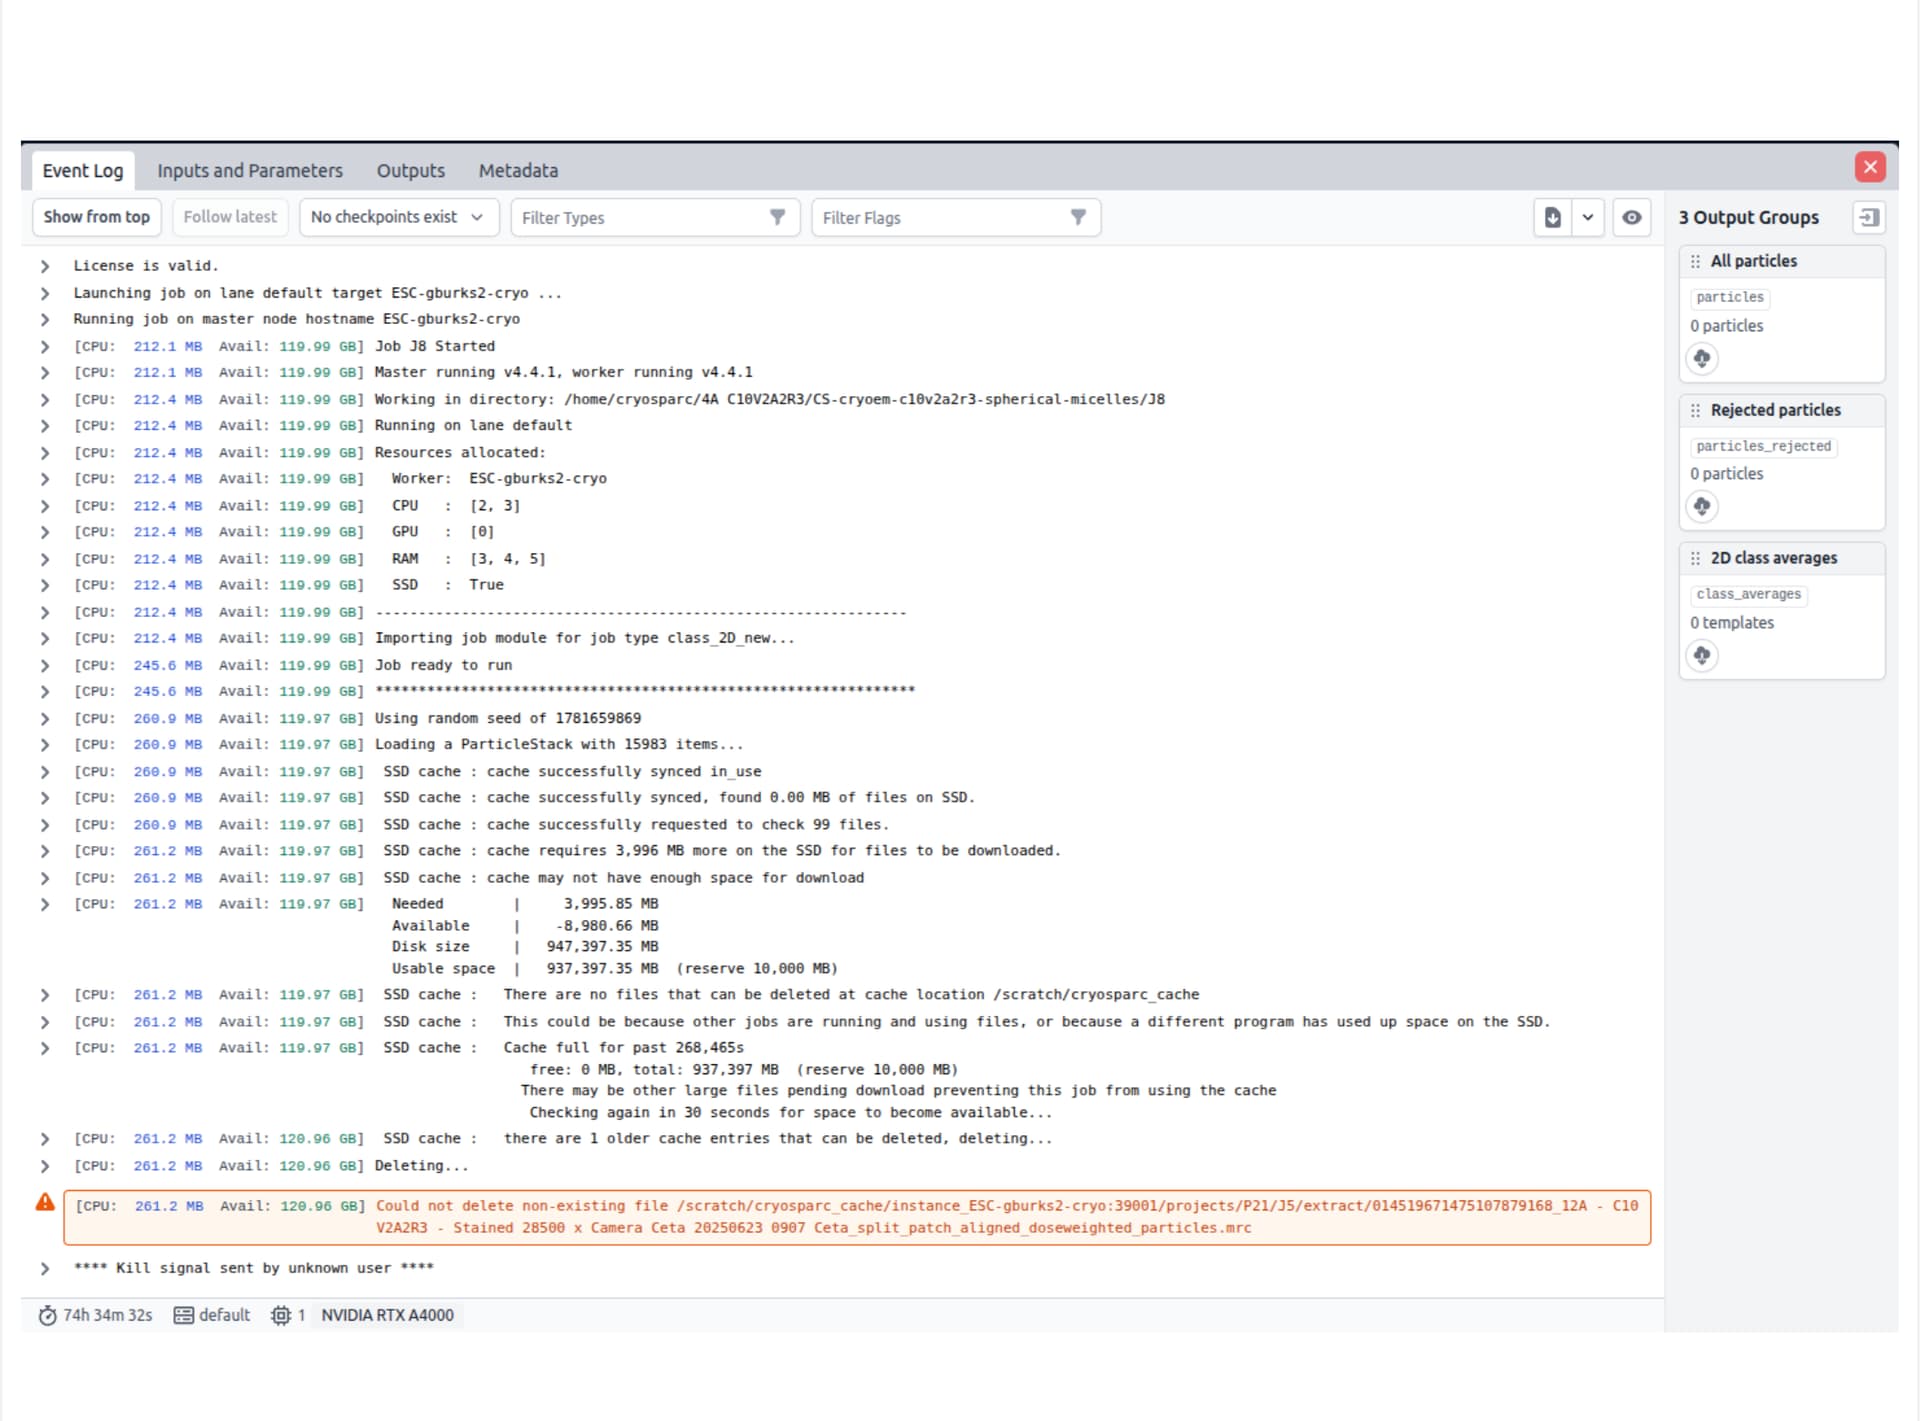This screenshot has width=1920, height=1421.
Task: Click the default lane icon
Action: (x=184, y=1316)
